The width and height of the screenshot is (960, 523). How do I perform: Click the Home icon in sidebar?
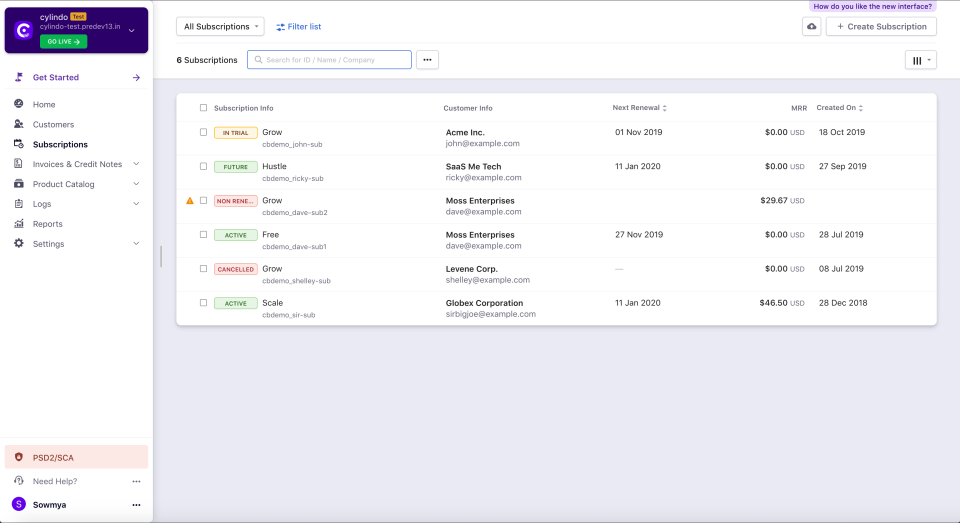pos(19,104)
